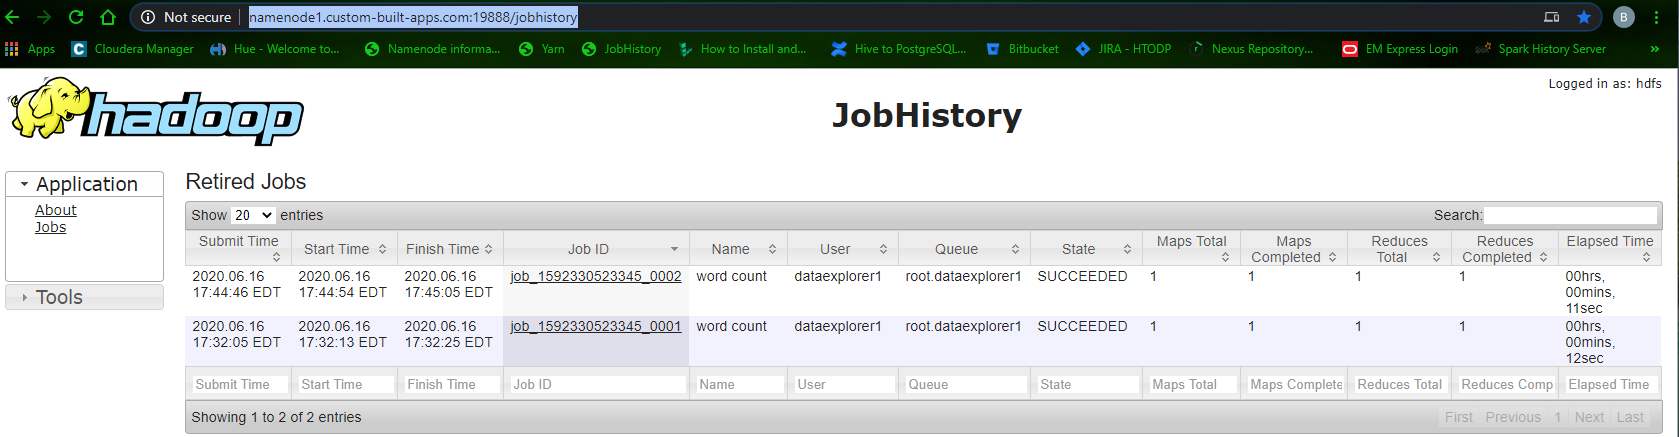Go to Previous page of results
The height and width of the screenshot is (437, 1679).
[1513, 417]
